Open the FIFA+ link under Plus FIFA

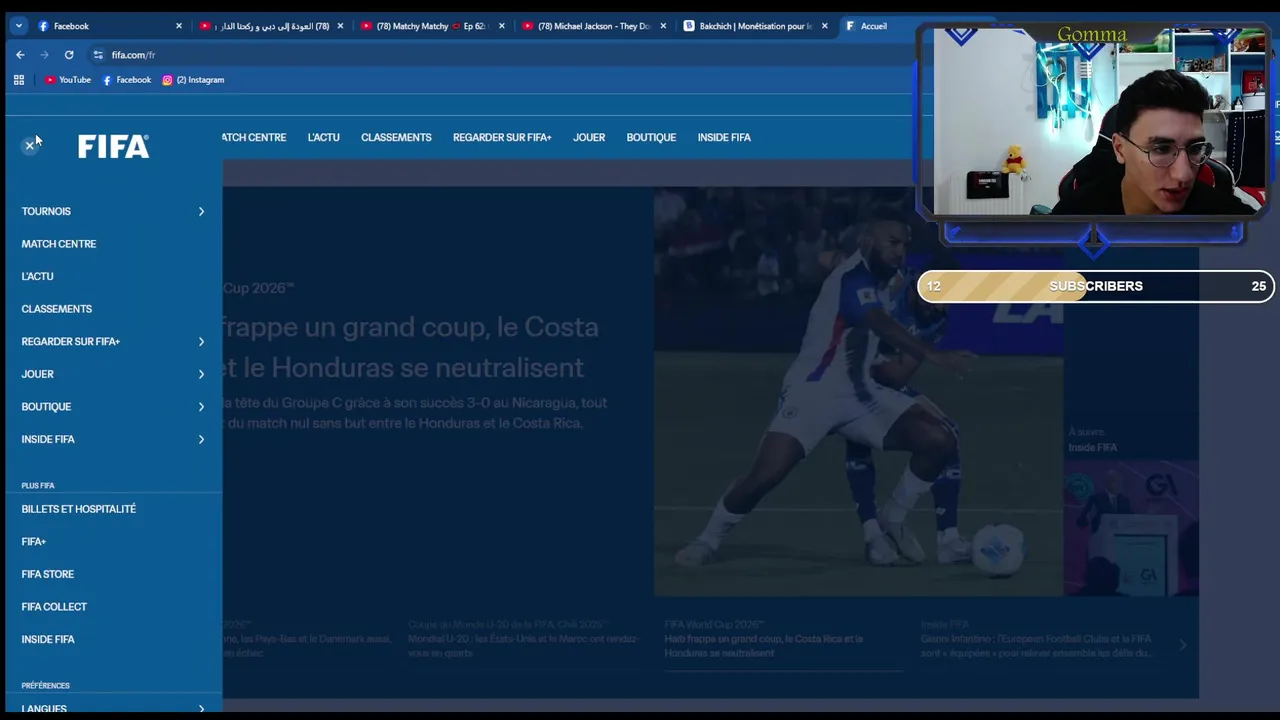[x=34, y=542]
